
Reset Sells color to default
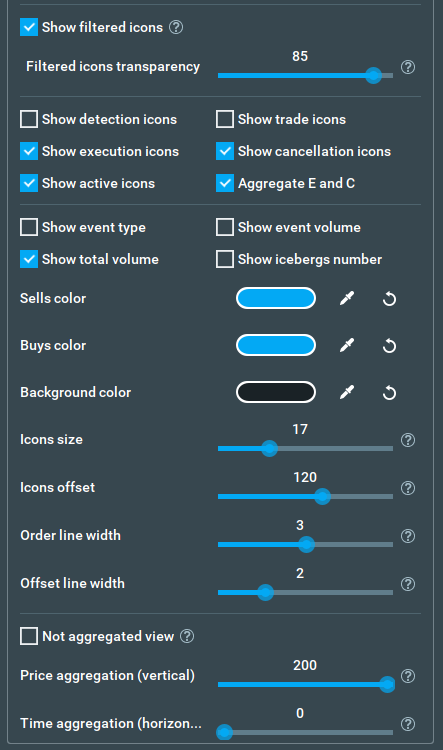(x=389, y=299)
